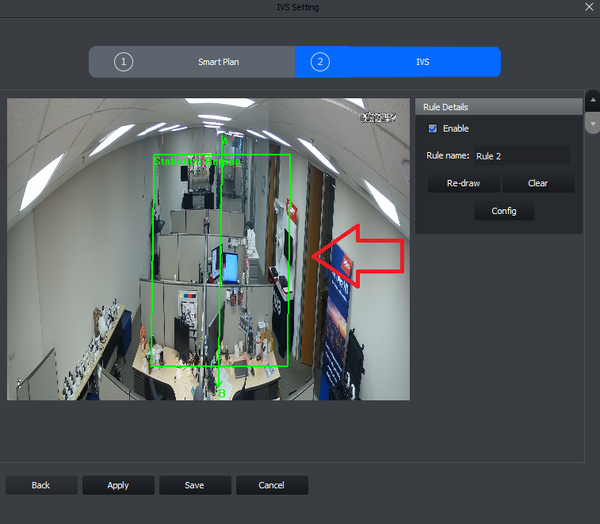Click the Rule name input field

point(523,156)
